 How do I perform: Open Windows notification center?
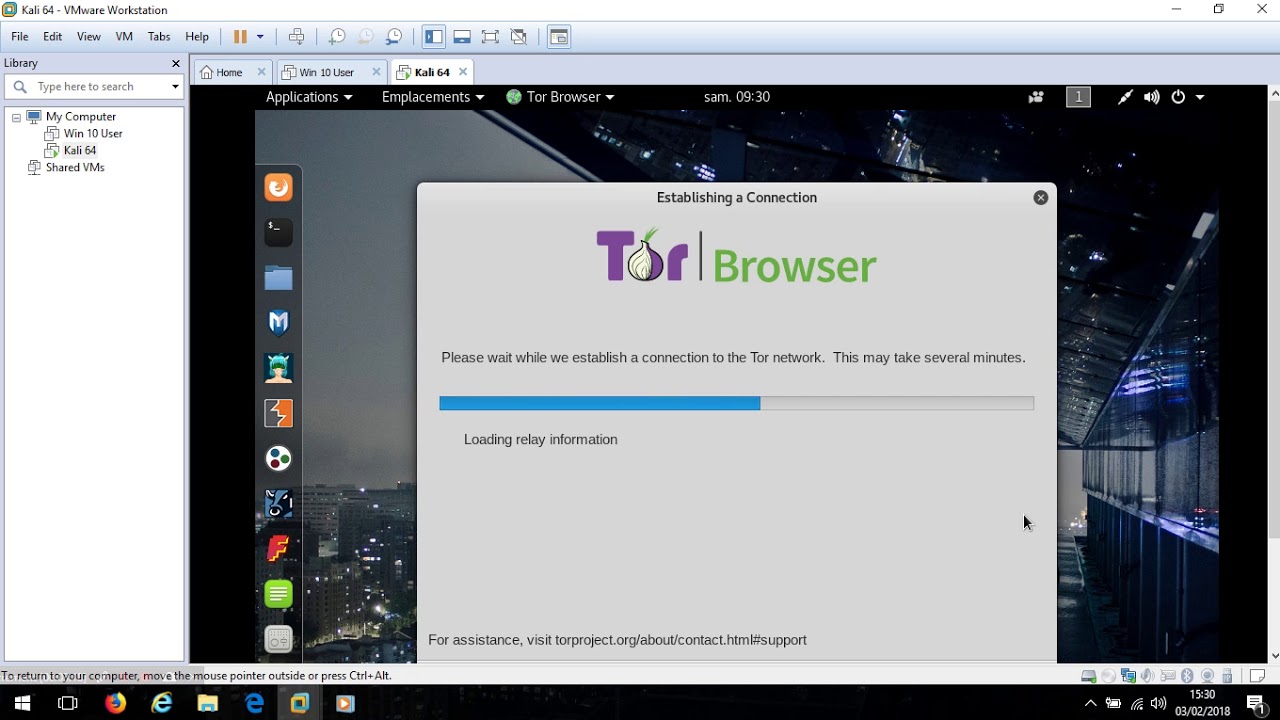1257,703
